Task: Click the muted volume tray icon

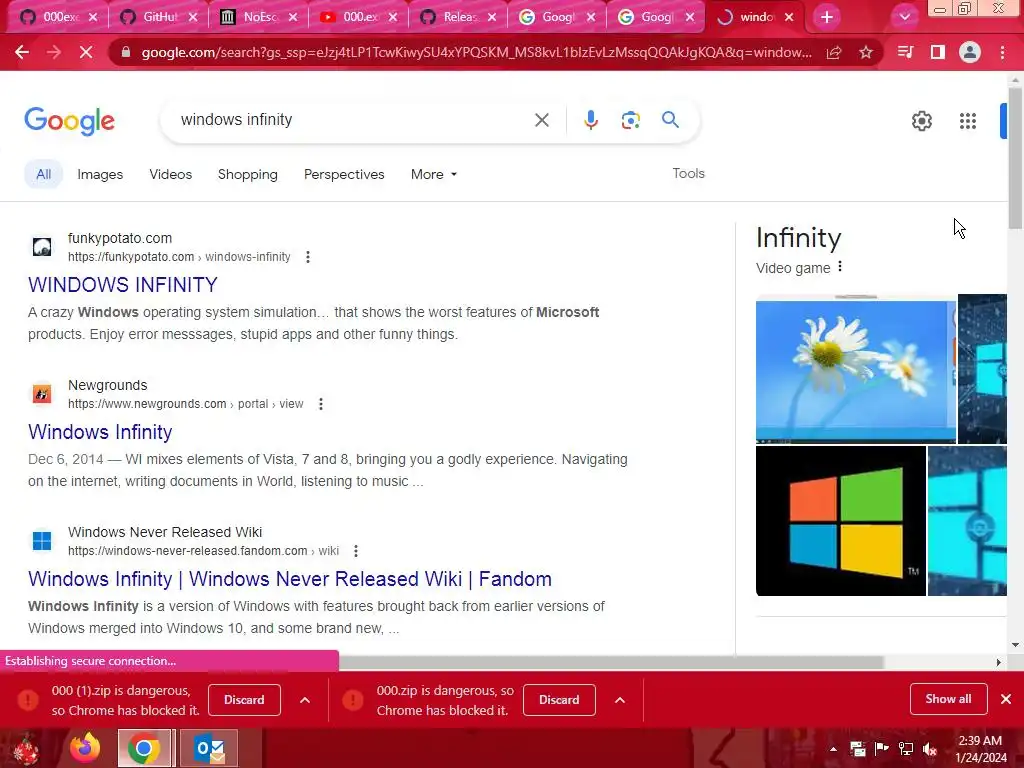Action: point(930,749)
